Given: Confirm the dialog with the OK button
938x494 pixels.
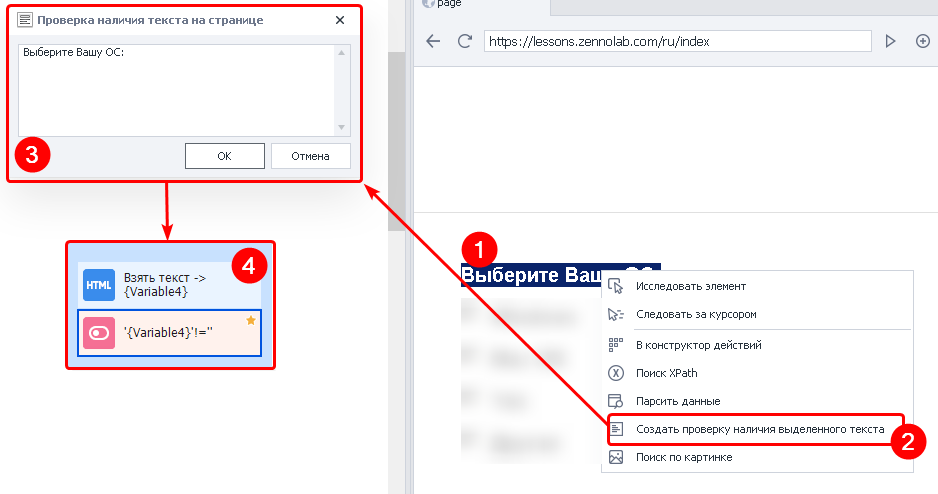Looking at the screenshot, I should pyautogui.click(x=224, y=156).
